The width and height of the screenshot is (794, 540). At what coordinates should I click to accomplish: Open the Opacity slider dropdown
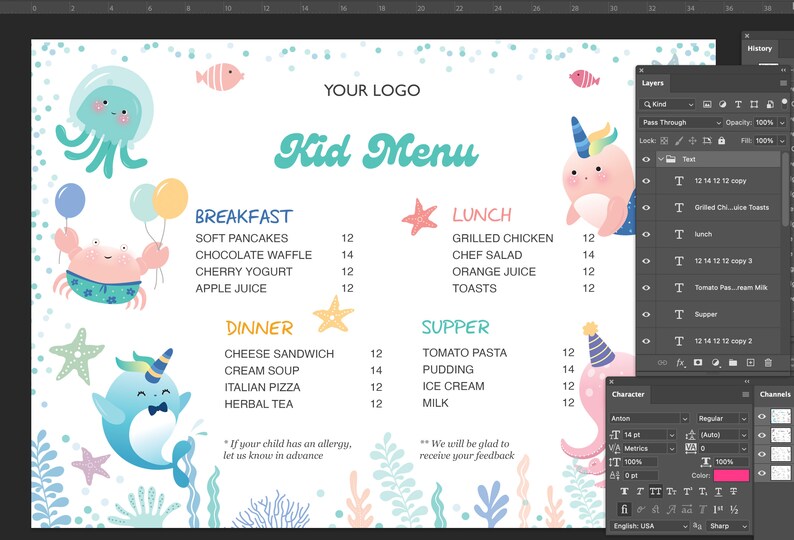(x=782, y=123)
